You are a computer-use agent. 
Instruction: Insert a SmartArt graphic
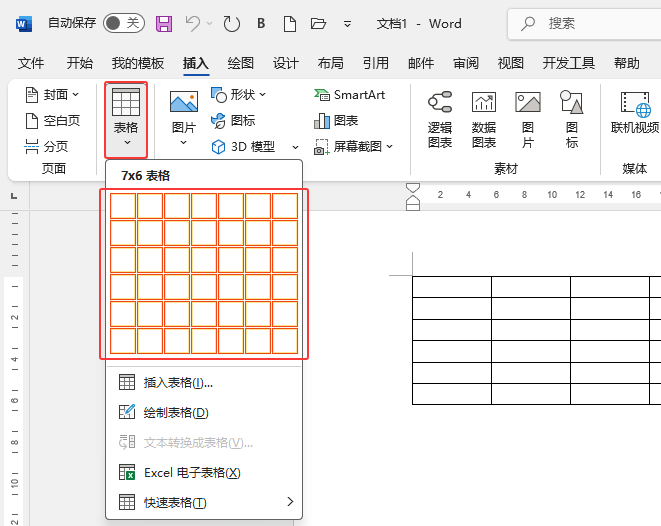[349, 95]
